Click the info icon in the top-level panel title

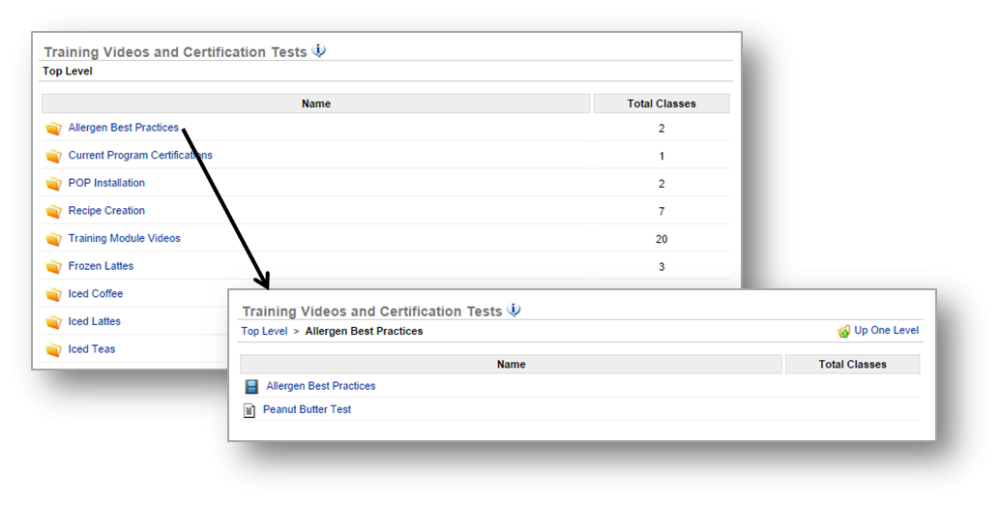[319, 51]
